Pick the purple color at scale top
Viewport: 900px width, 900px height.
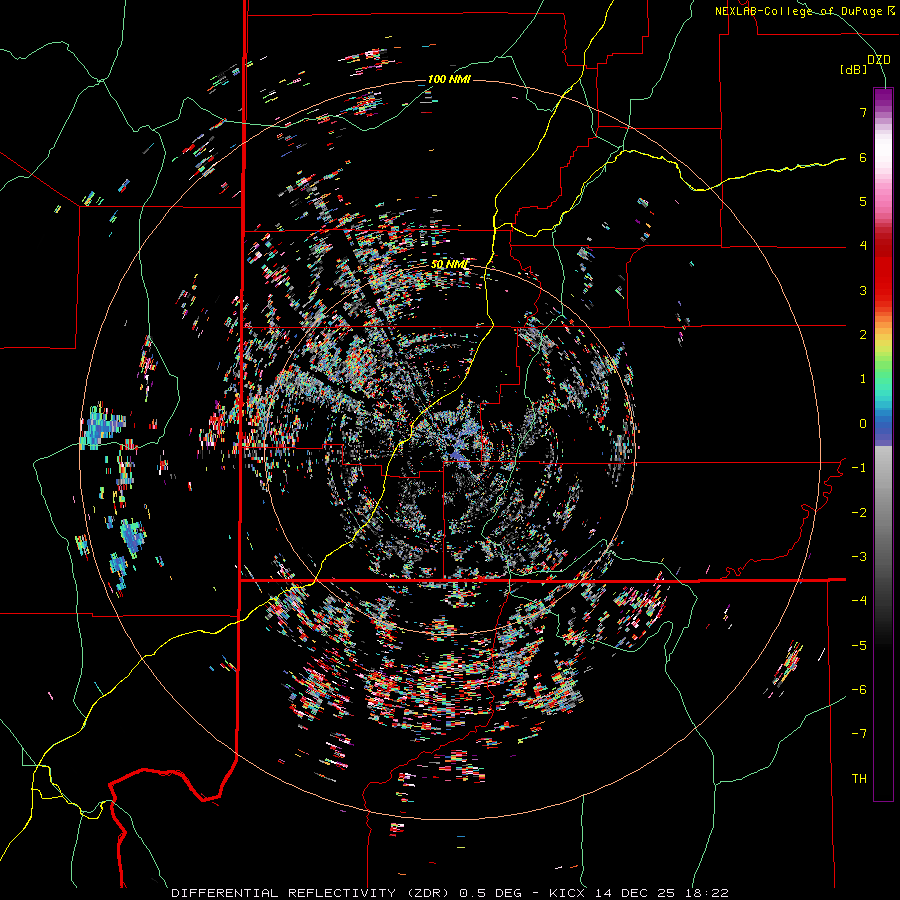coord(883,95)
